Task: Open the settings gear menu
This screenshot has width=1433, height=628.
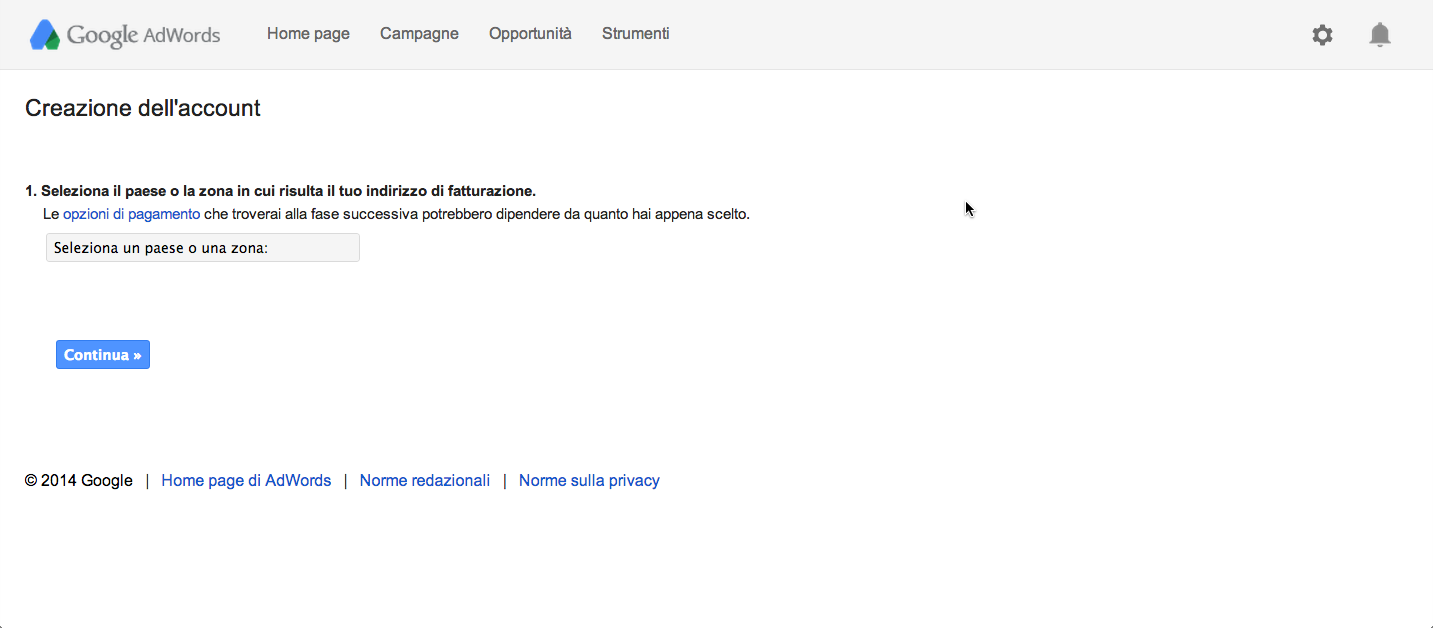Action: point(1322,35)
